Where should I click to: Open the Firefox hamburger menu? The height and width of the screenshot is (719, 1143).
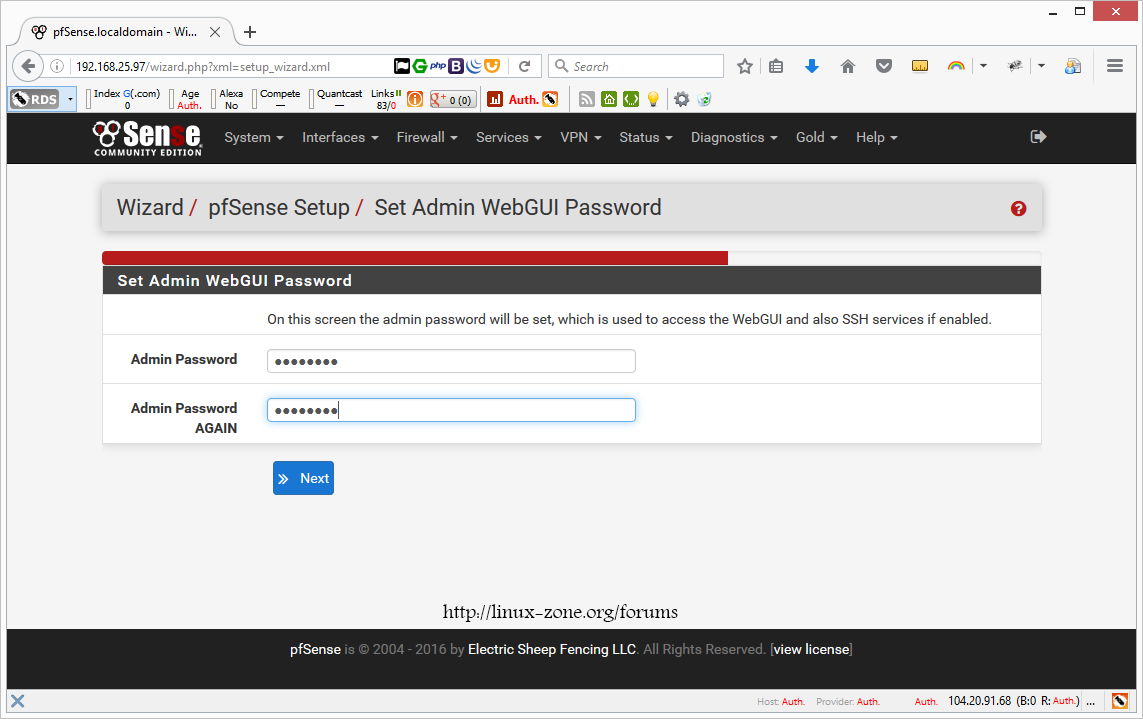1115,66
